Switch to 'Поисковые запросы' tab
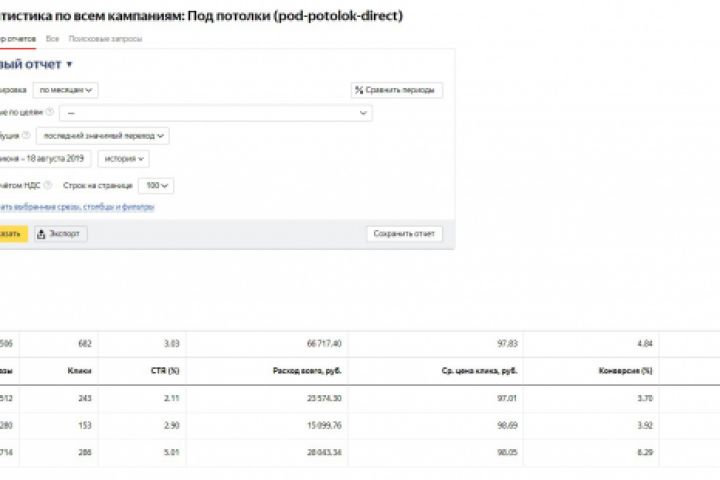Viewport: 720px width, 480px height. pos(105,39)
